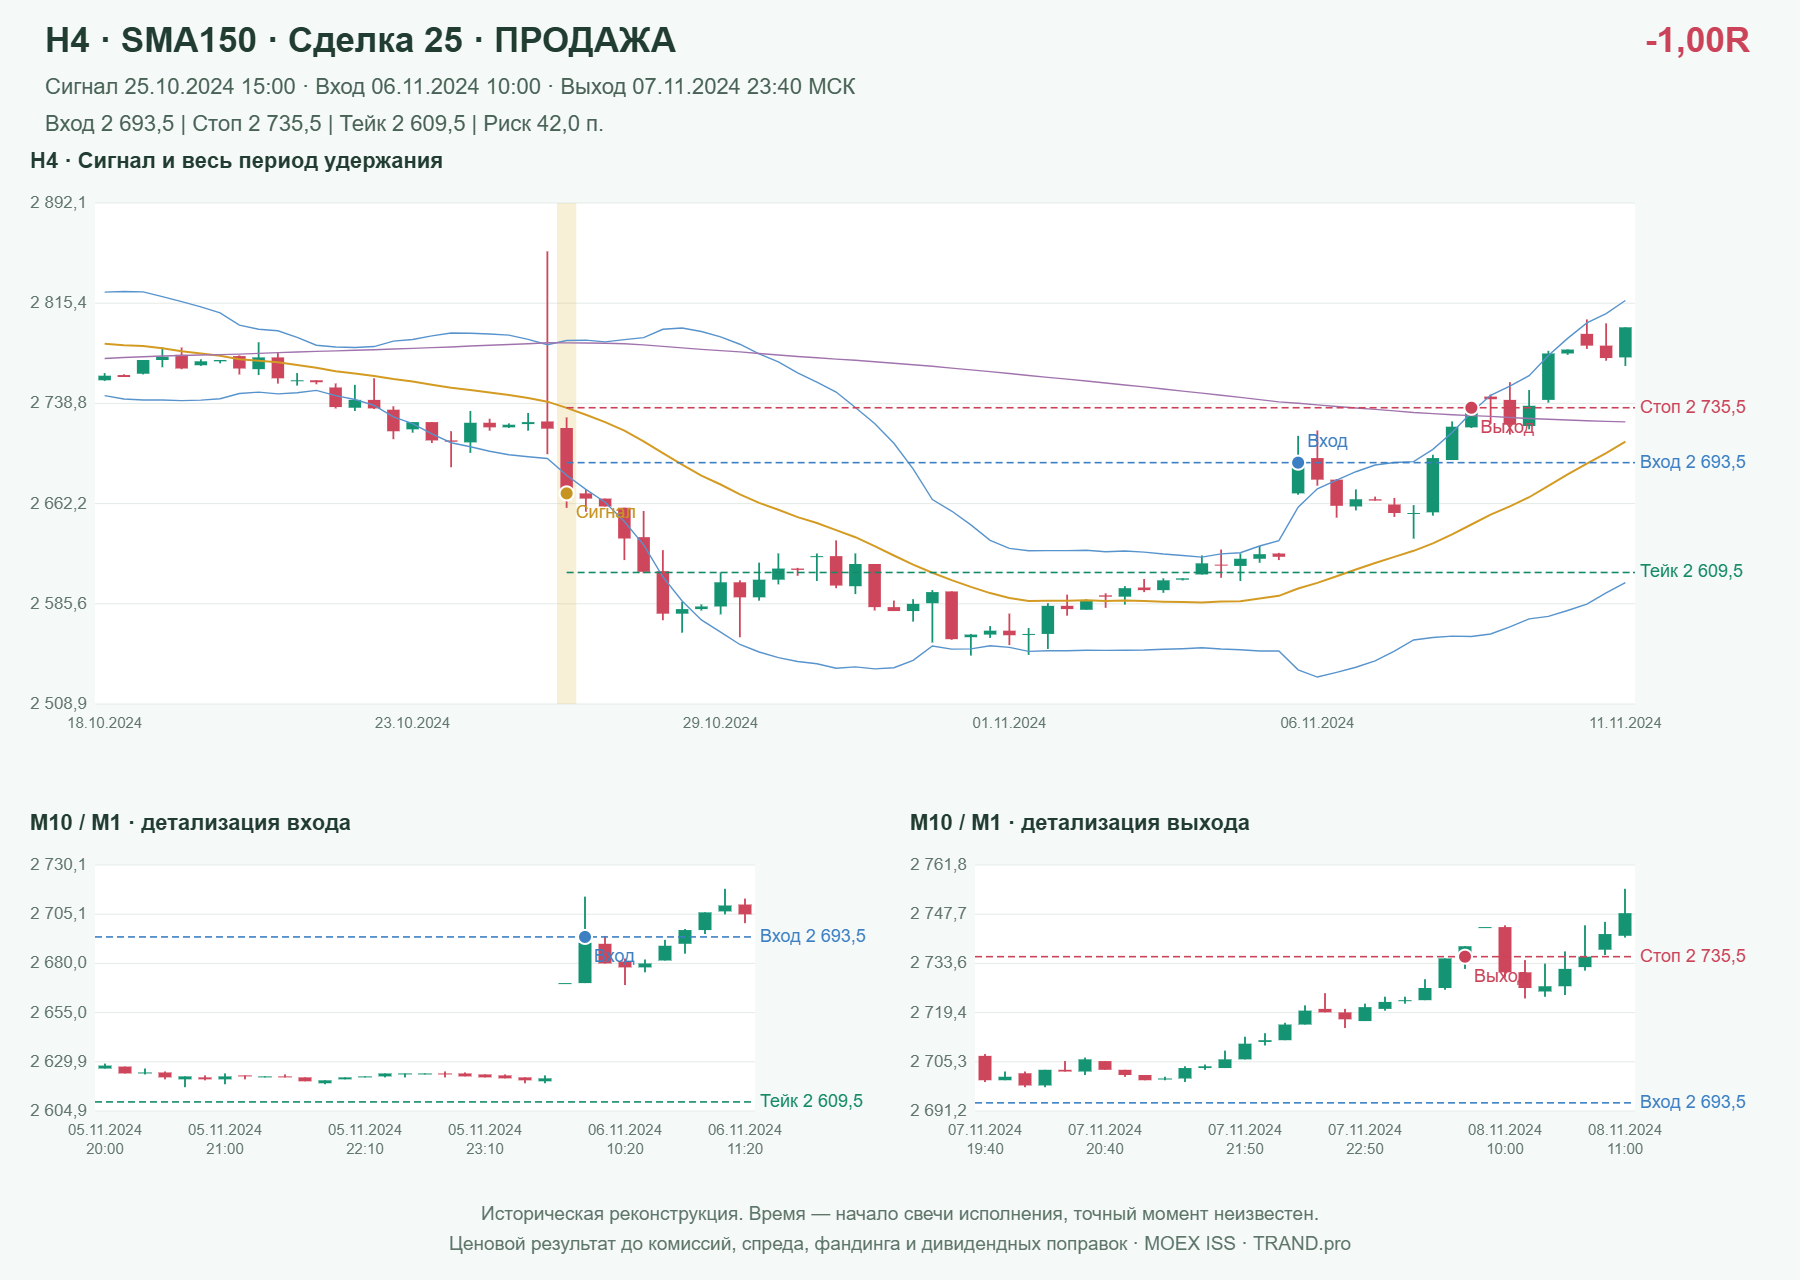The height and width of the screenshot is (1280, 1800).
Task: Click Тейк 2 609,5 label in entry detail chart
Action: coord(811,1101)
